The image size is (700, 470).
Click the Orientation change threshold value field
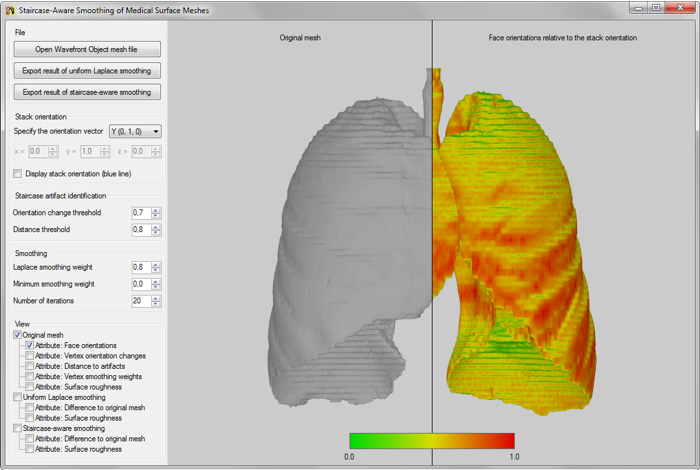tap(142, 213)
